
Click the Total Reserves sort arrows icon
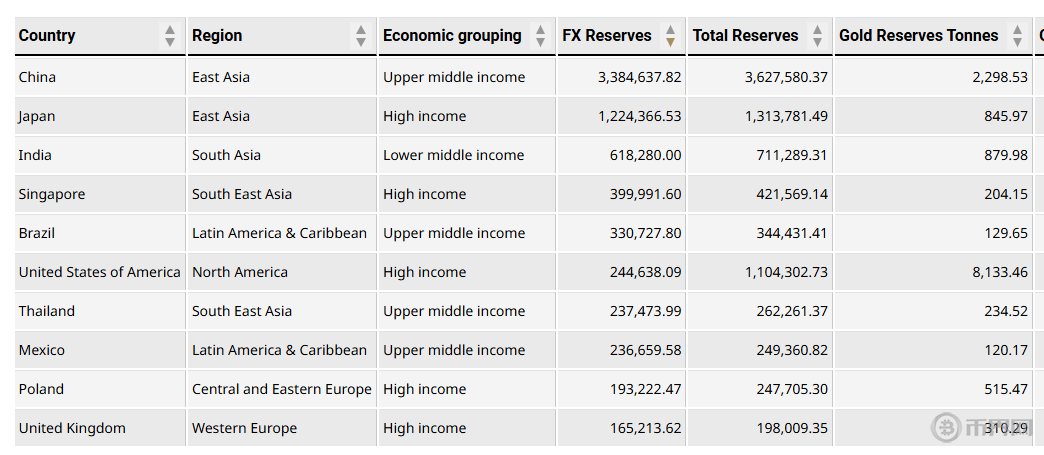[818, 36]
